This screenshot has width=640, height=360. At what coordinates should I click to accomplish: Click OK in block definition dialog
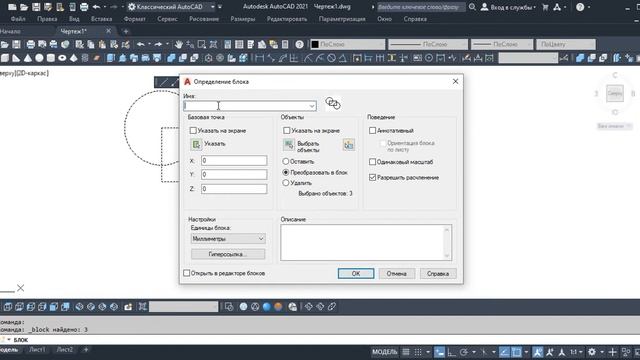356,273
